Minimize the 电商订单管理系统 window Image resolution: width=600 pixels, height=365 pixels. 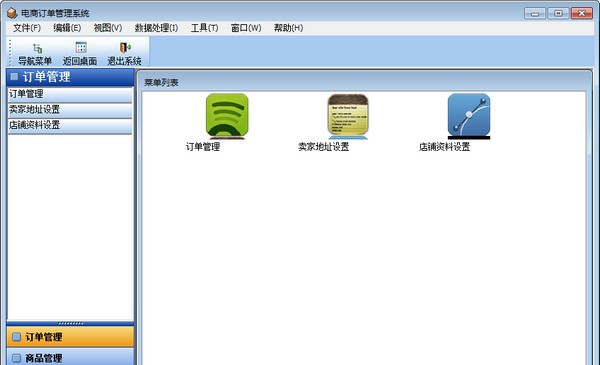coord(535,13)
